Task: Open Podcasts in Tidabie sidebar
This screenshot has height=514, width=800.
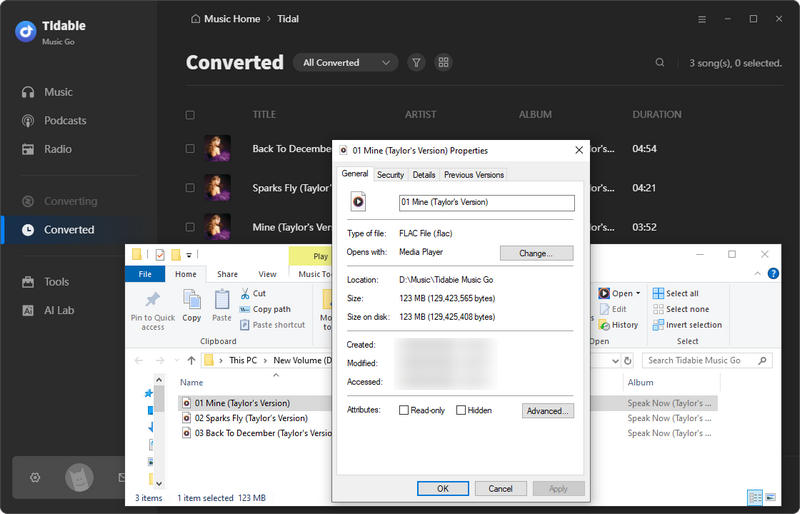Action: [x=54, y=120]
